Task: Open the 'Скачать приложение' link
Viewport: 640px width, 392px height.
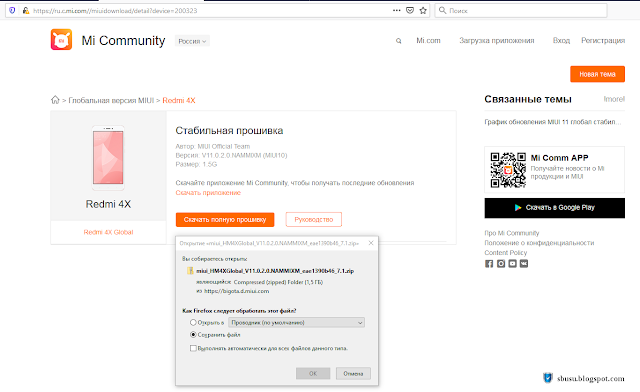Action: tap(208, 193)
